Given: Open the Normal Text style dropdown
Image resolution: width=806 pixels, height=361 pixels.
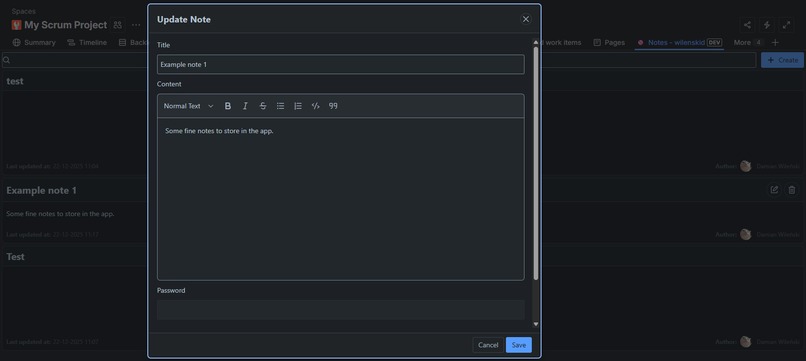Looking at the screenshot, I should tap(188, 106).
